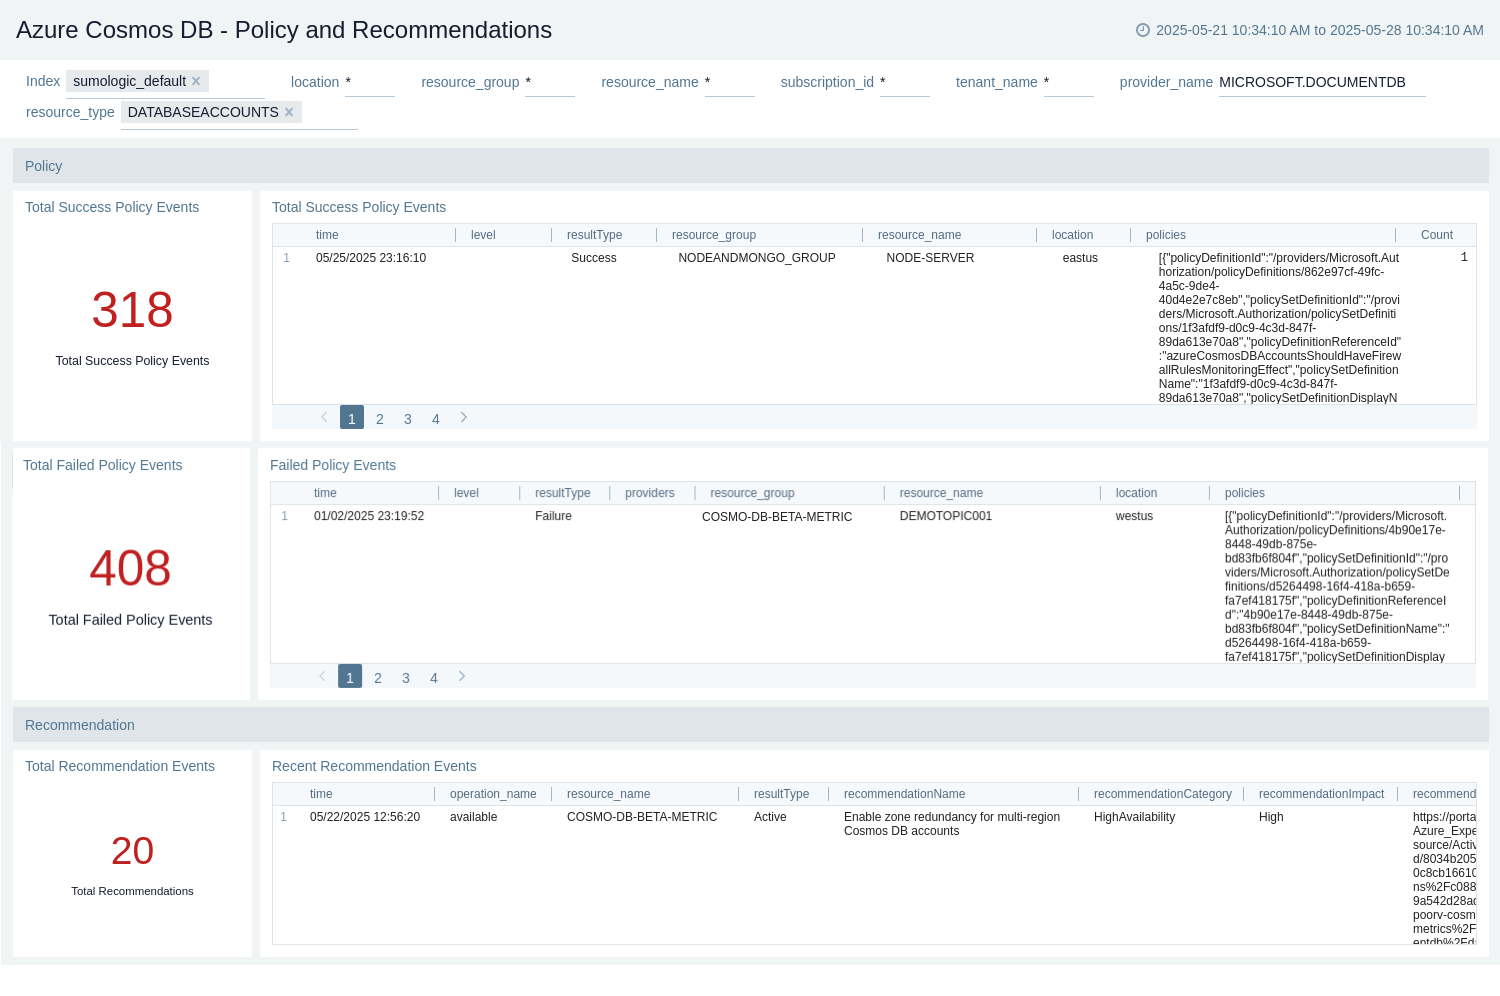Viewport: 1500px width, 996px height.
Task: Select the 05/25/2025 23:16:10 time cell
Action: [371, 258]
